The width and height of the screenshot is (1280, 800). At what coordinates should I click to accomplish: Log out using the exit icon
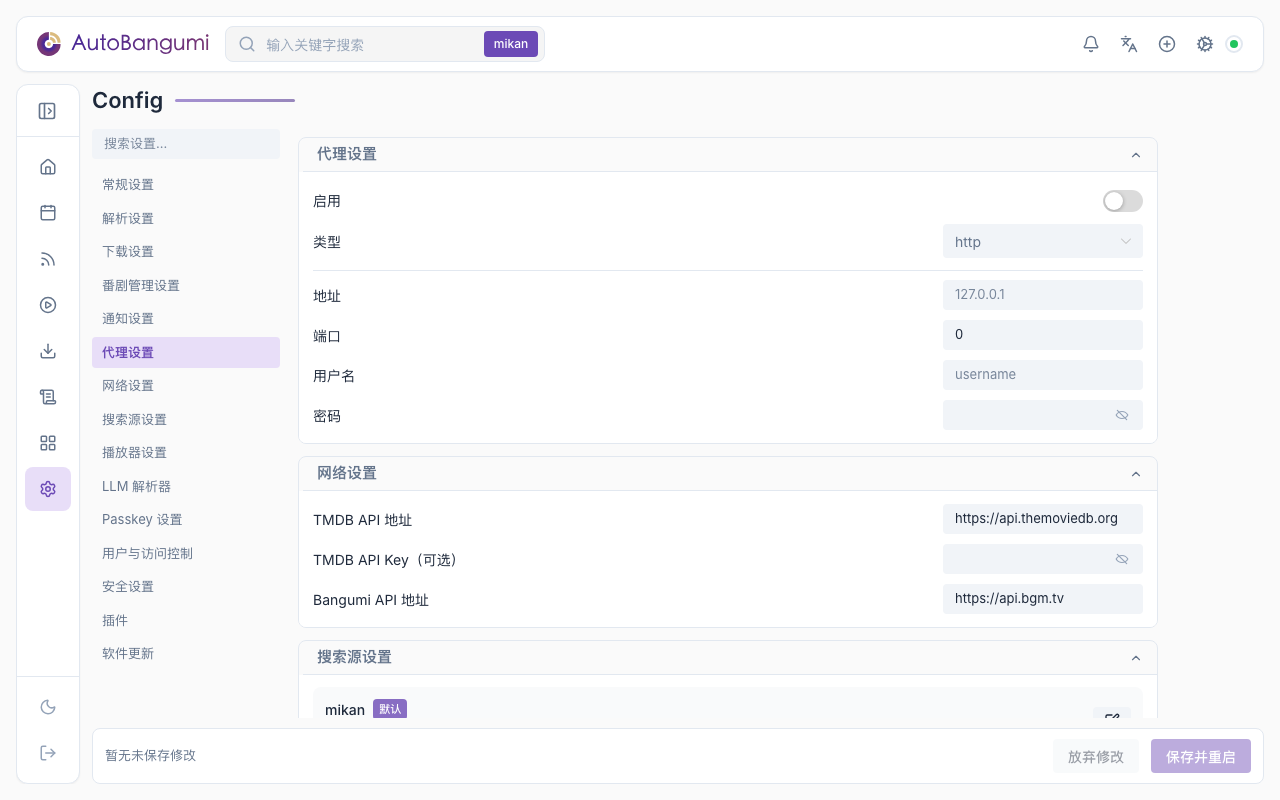48,753
